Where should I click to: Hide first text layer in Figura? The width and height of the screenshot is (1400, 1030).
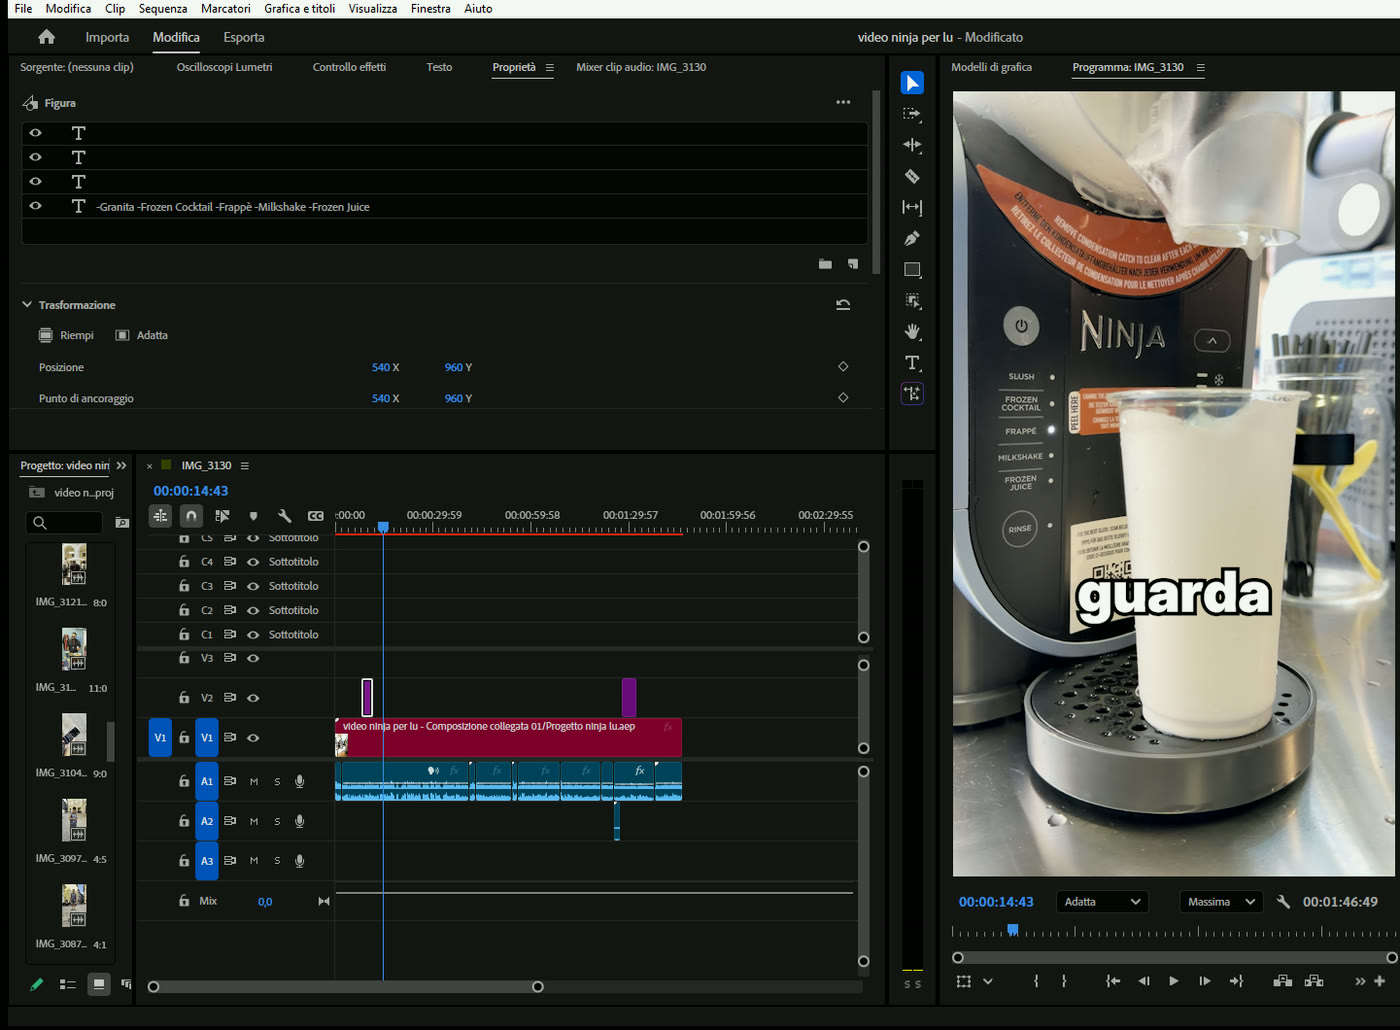(x=35, y=133)
